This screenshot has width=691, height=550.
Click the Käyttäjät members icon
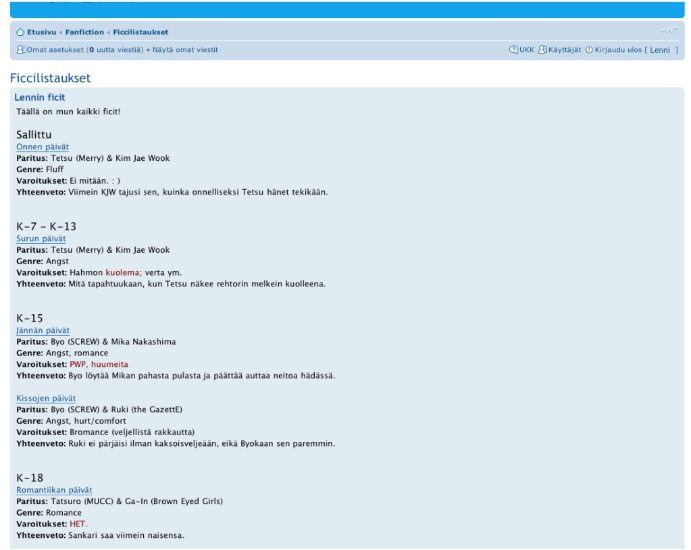[x=542, y=50]
